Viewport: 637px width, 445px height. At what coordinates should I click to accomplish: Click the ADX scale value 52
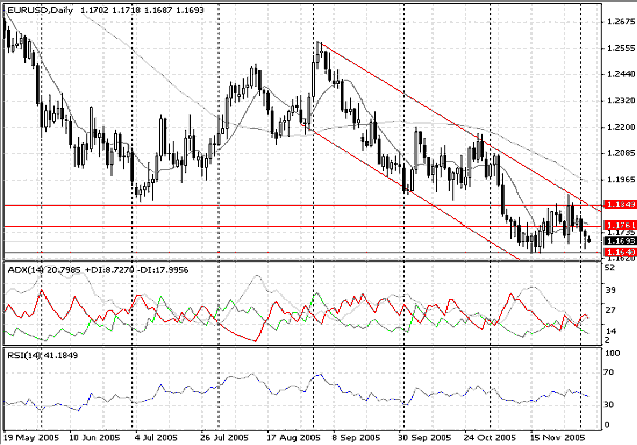tap(610, 267)
